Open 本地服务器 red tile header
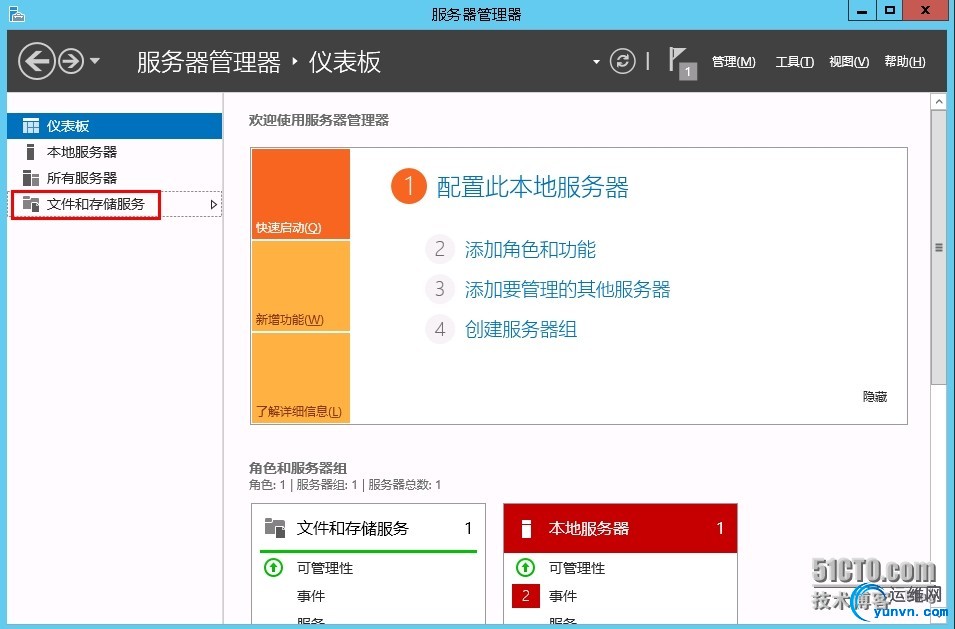 [x=620, y=528]
